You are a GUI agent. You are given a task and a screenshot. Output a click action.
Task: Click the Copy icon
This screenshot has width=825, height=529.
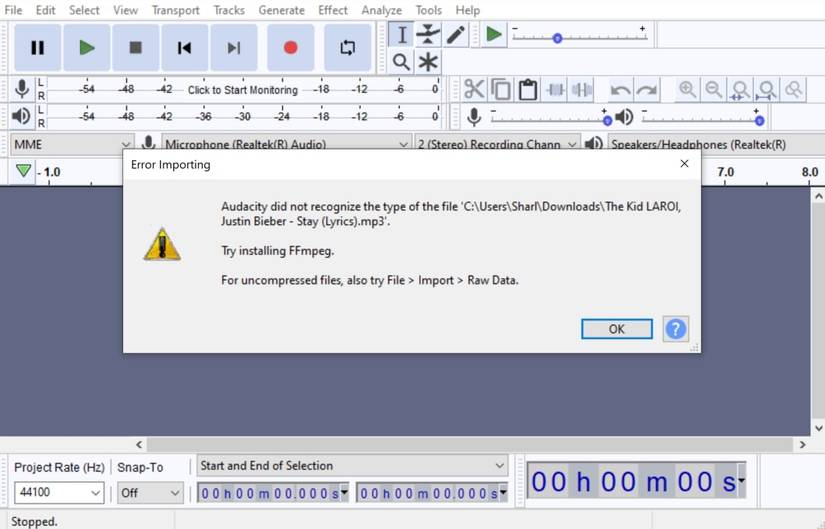coord(500,89)
